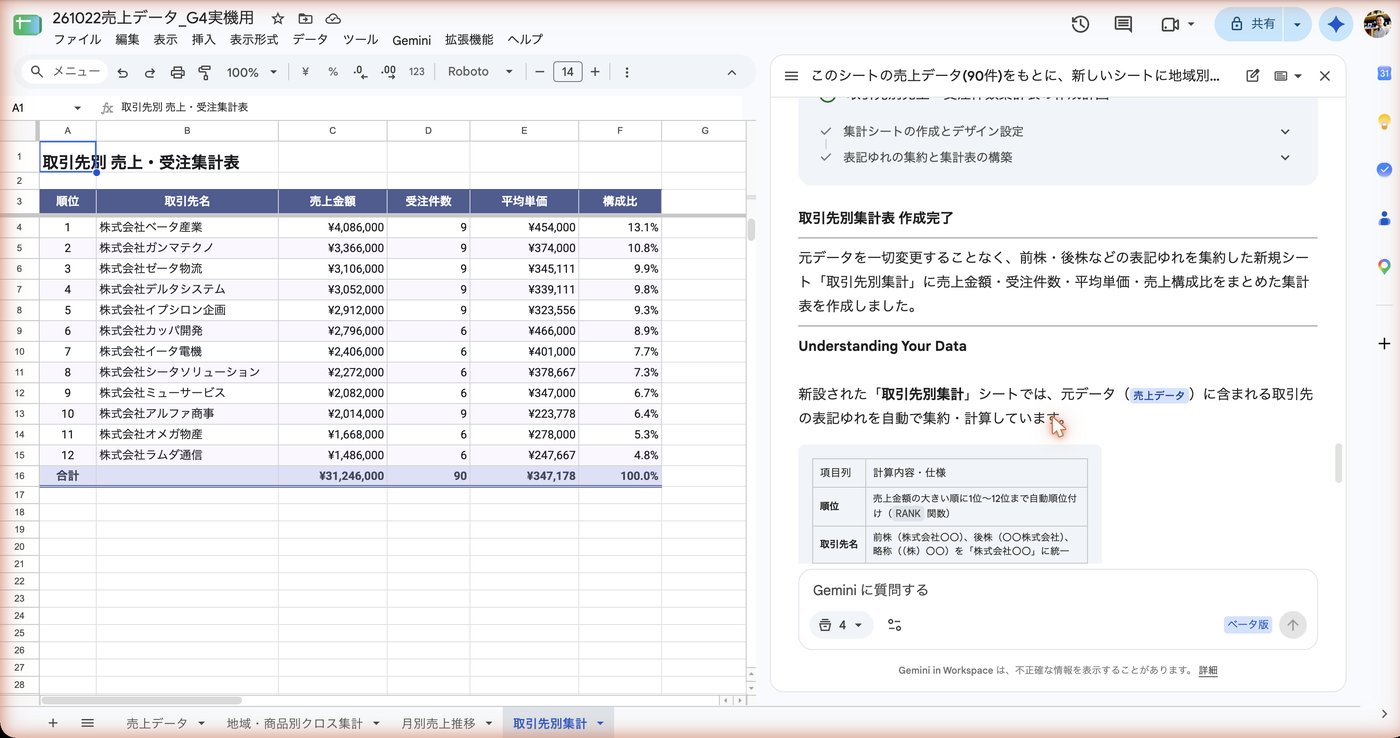Screen dimensions: 1400x738
Task: Star this spreadsheet document
Action: pyautogui.click(x=278, y=19)
